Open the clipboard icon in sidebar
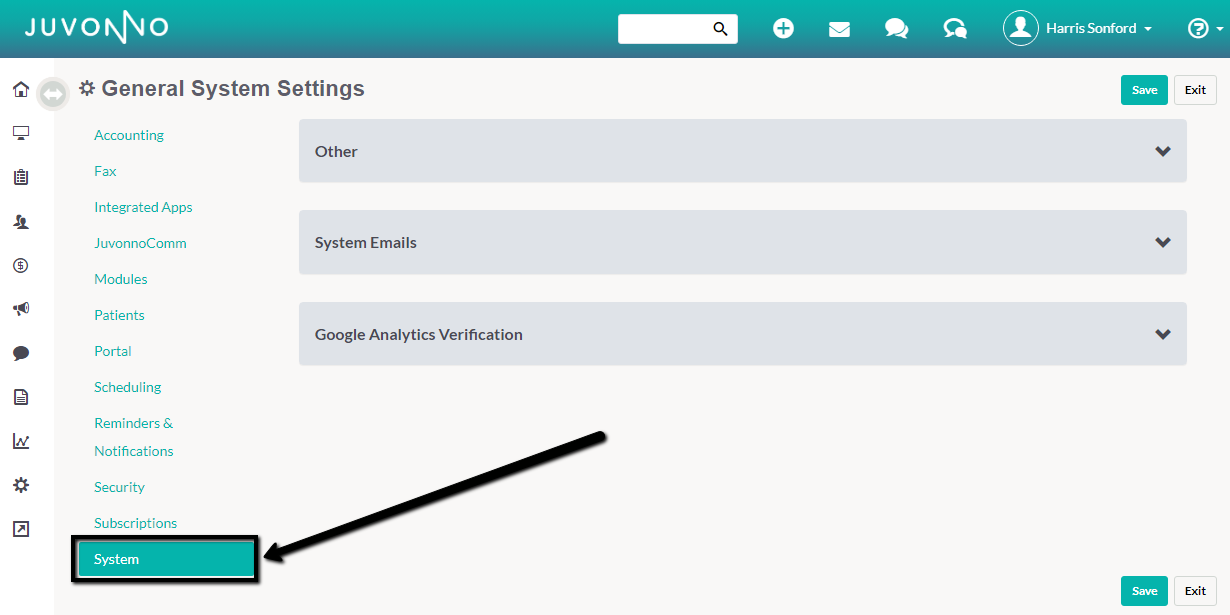The image size is (1230, 615). pyautogui.click(x=20, y=177)
